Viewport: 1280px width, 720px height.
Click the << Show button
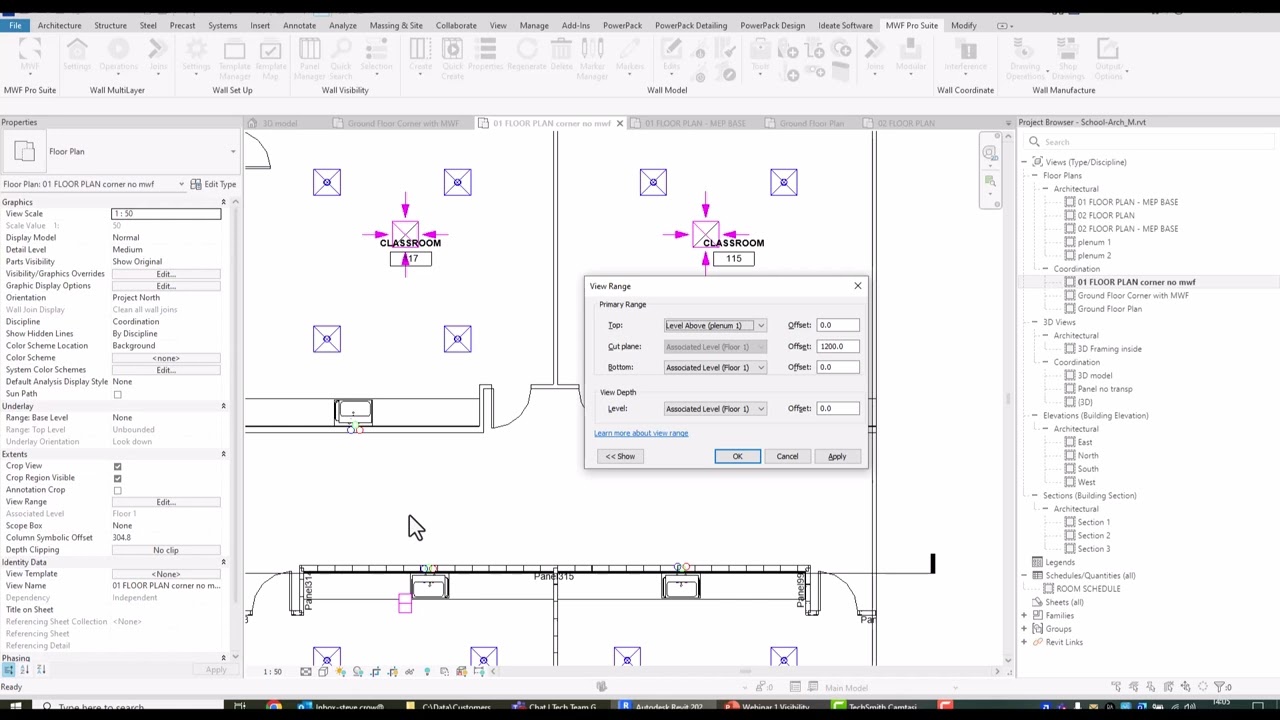coord(620,456)
